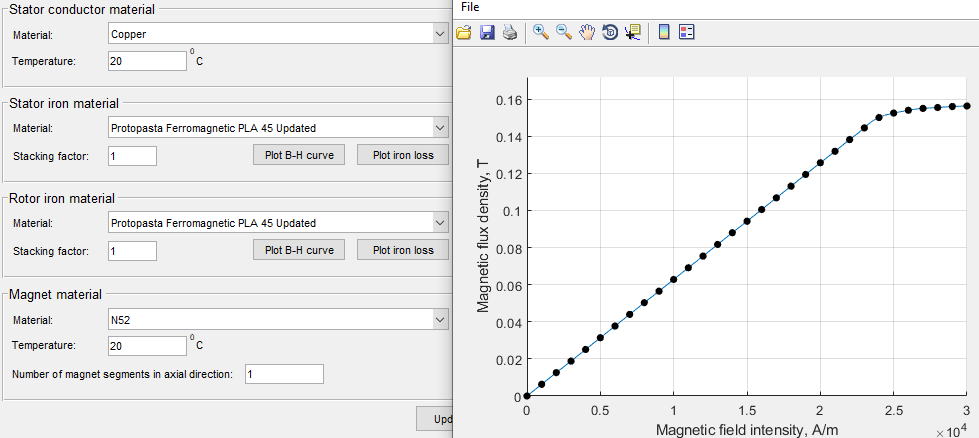
Task: Insert colorbar using the toolbar icon
Action: click(x=663, y=32)
